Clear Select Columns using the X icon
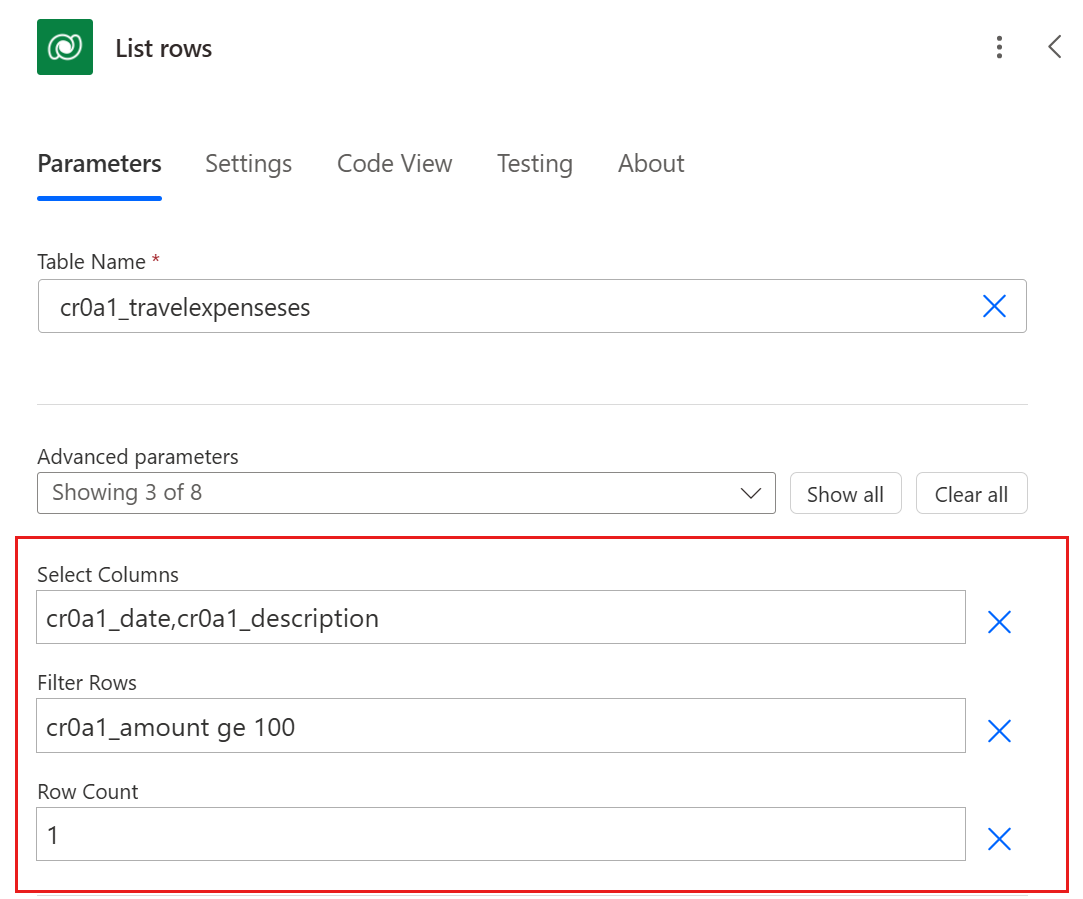 998,622
